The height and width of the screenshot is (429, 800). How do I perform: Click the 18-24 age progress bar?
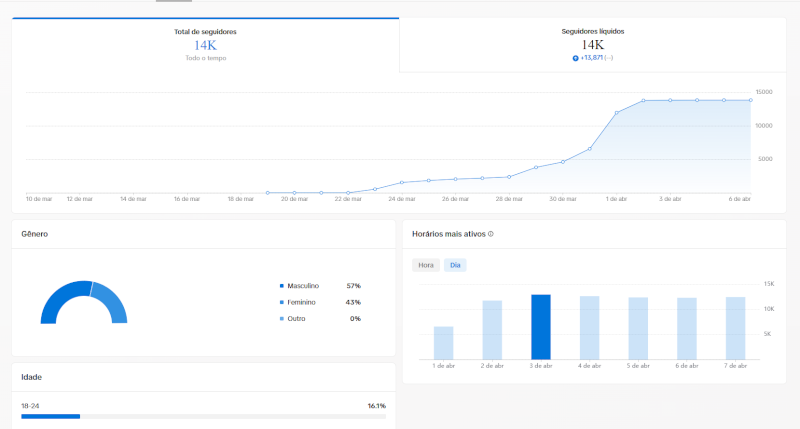click(203, 415)
